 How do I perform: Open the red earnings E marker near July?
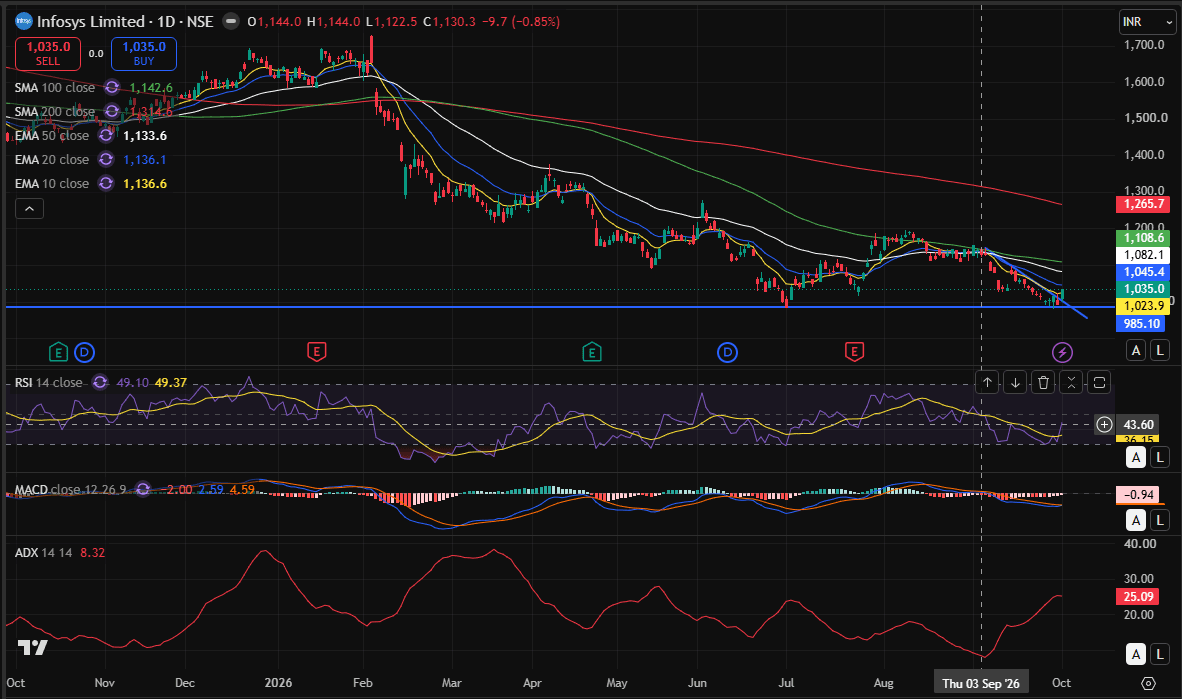point(854,351)
